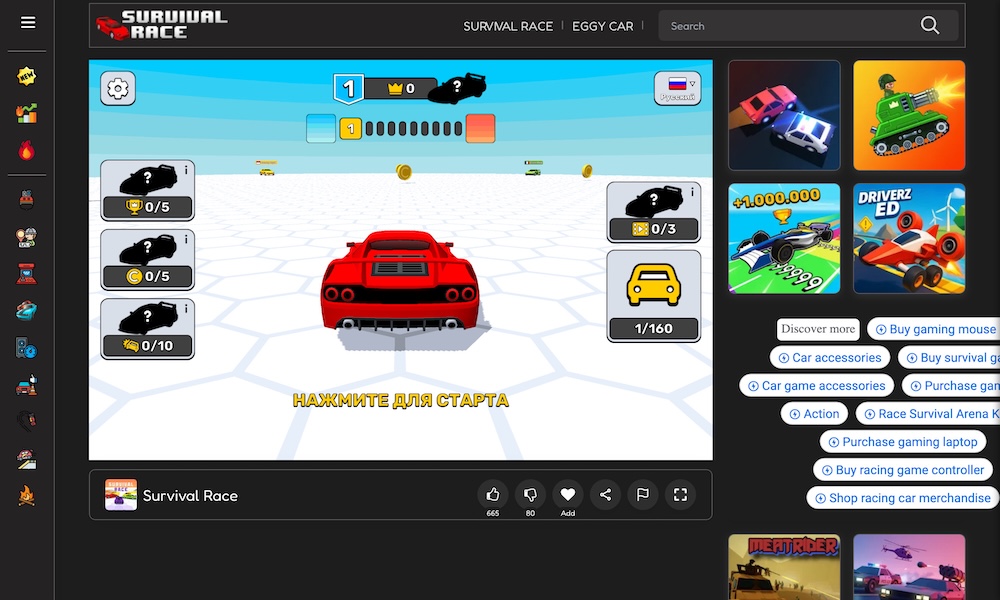Share the Survival Race game
The width and height of the screenshot is (1000, 600).
click(x=605, y=494)
